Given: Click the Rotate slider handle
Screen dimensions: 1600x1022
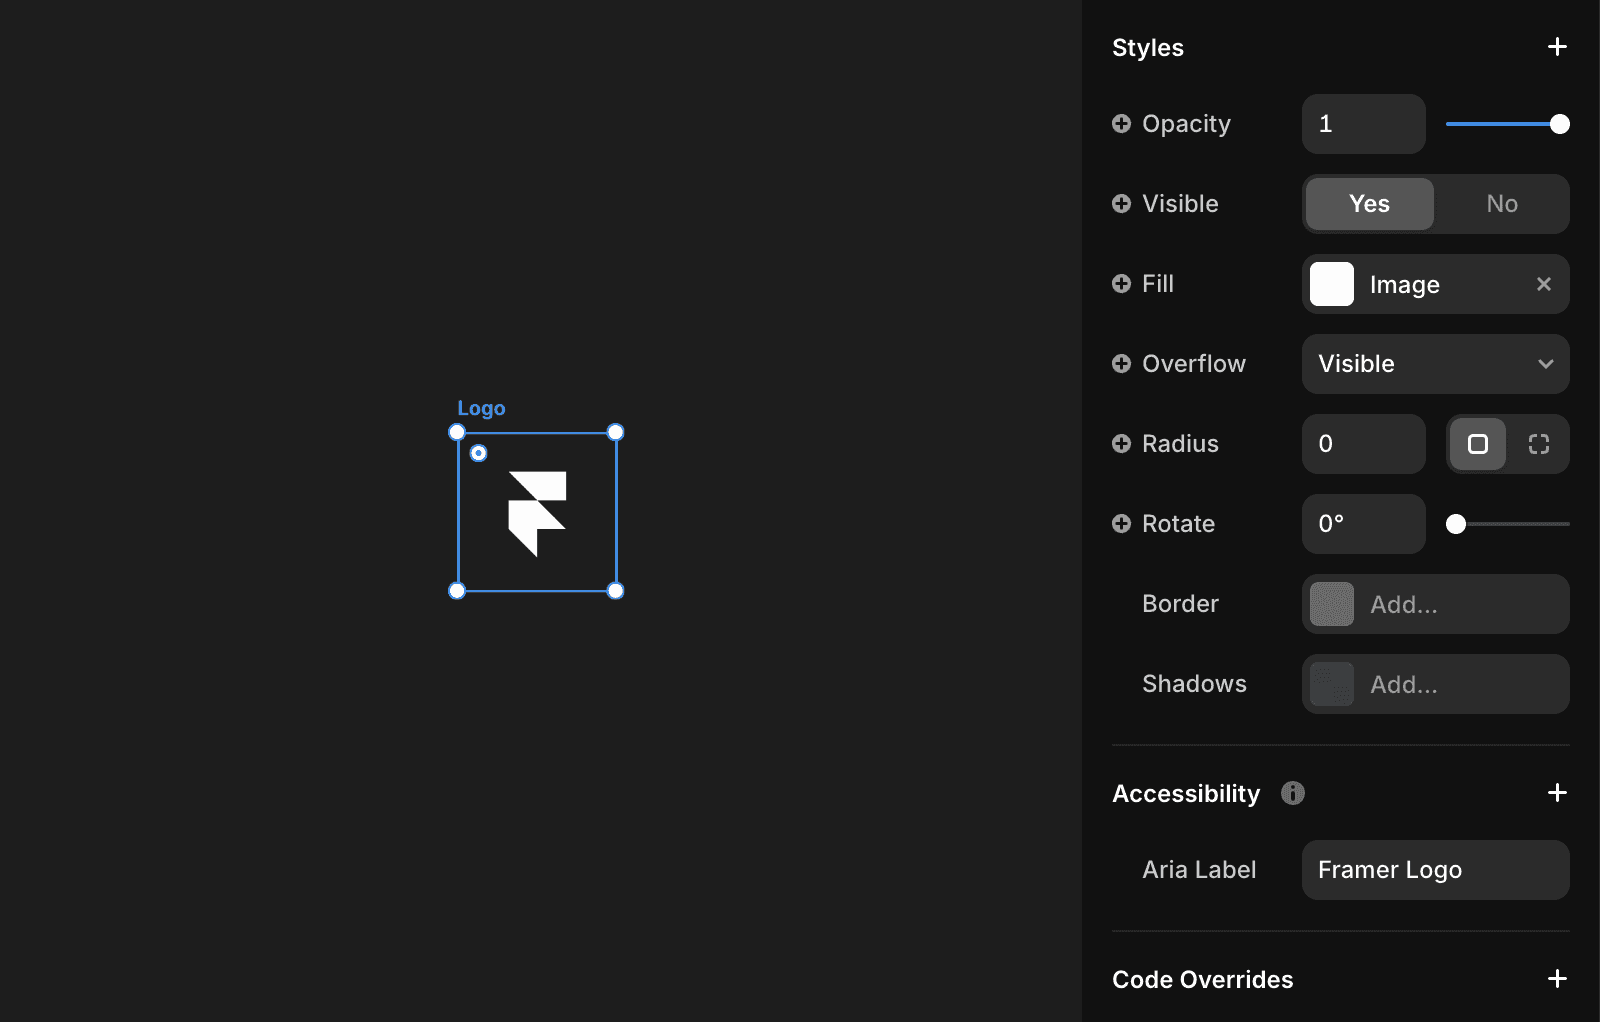Looking at the screenshot, I should pos(1456,524).
